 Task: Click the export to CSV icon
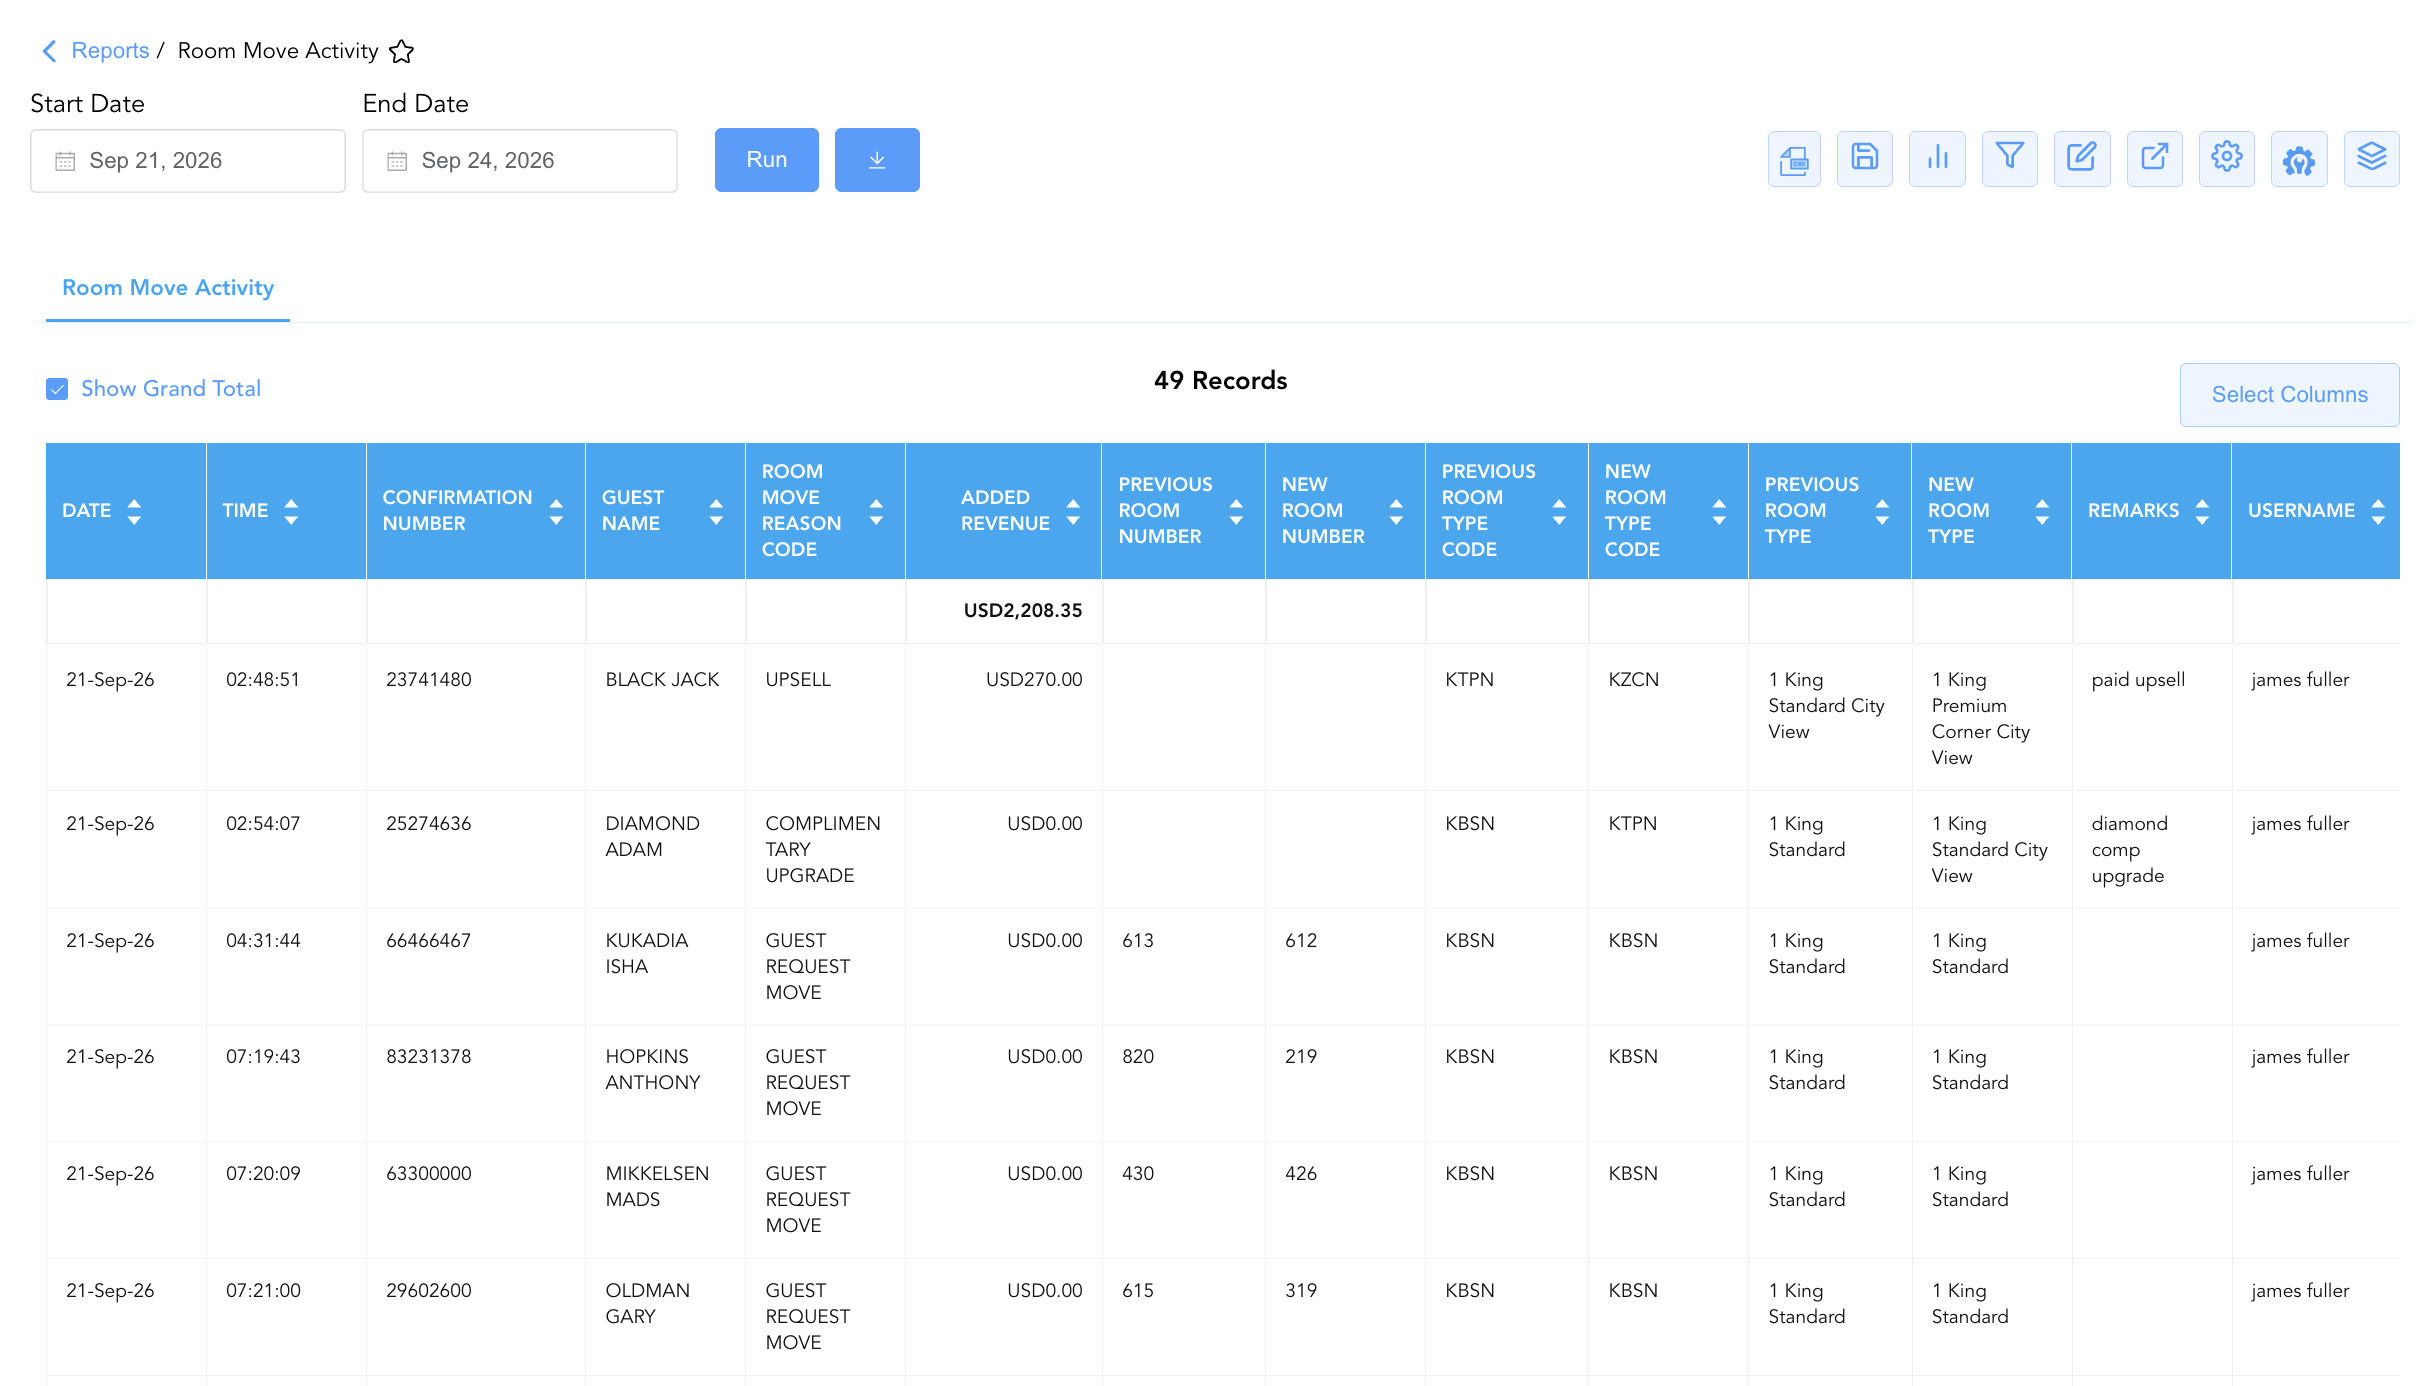click(x=1794, y=159)
